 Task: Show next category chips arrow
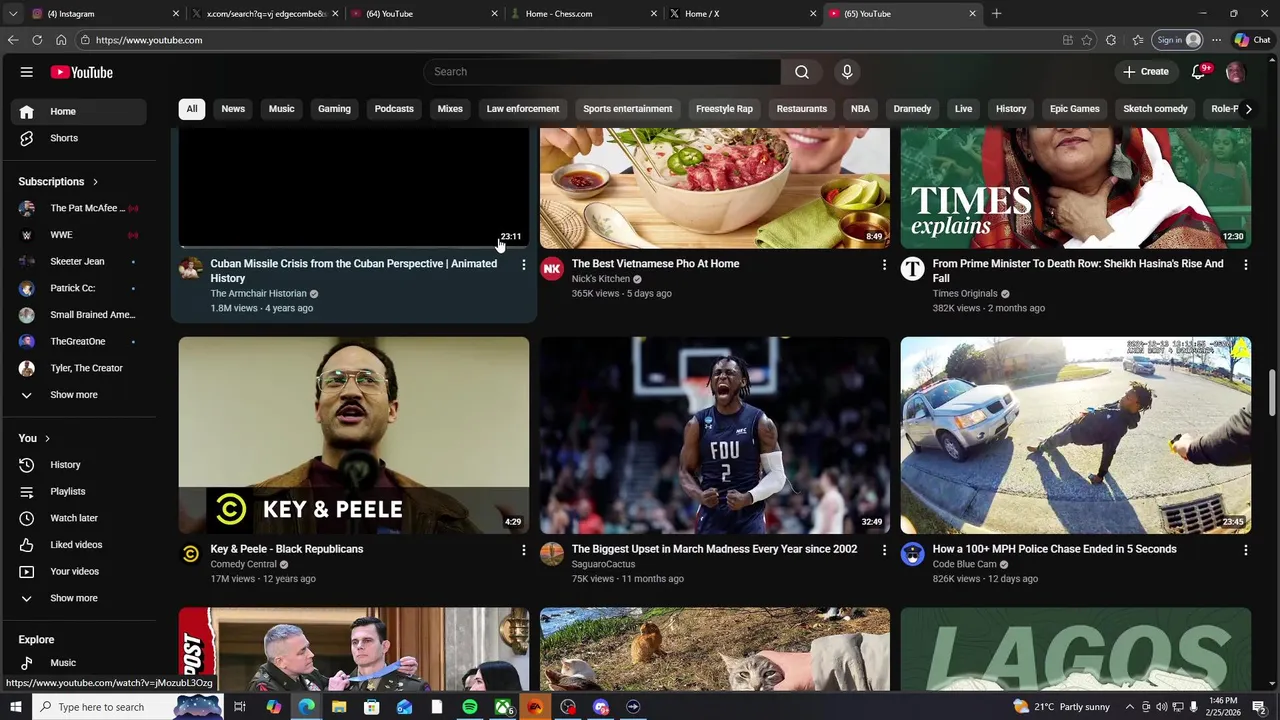click(x=1248, y=109)
